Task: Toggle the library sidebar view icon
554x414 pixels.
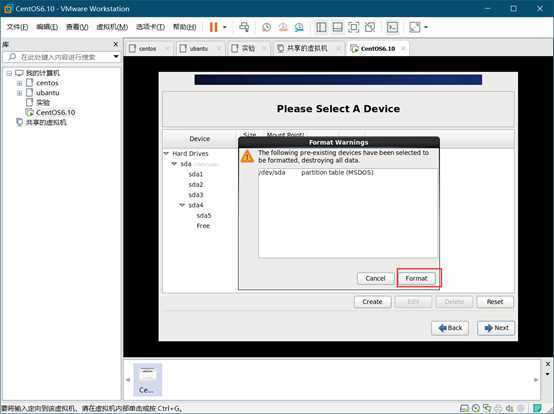Action: coord(321,27)
